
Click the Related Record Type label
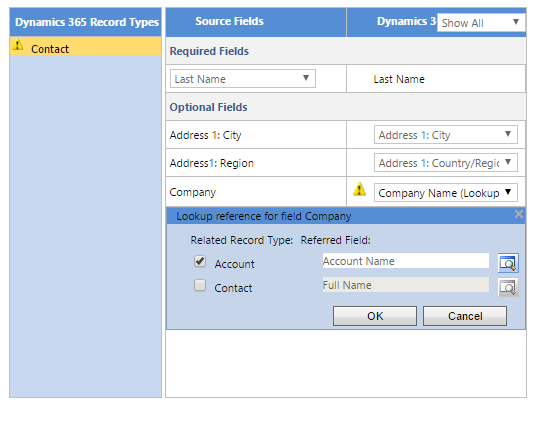241,240
